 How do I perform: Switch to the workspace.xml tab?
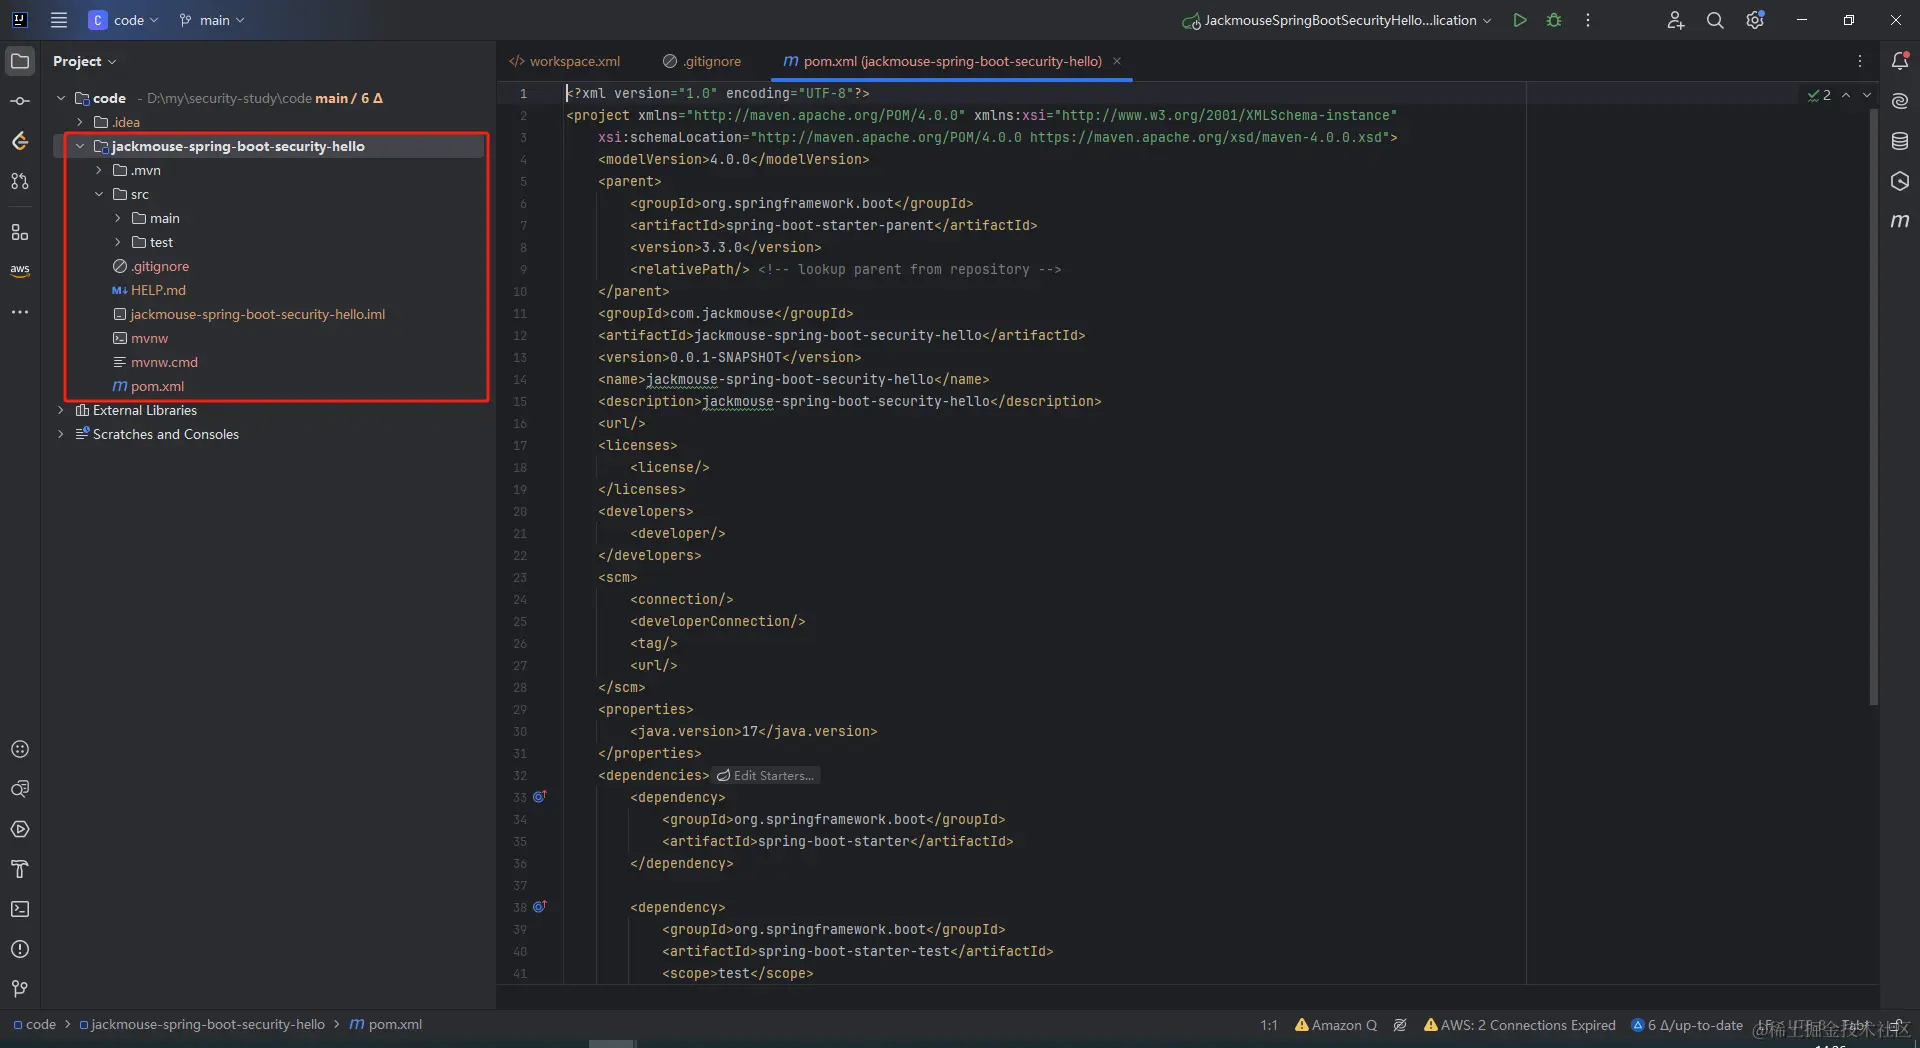(x=565, y=61)
